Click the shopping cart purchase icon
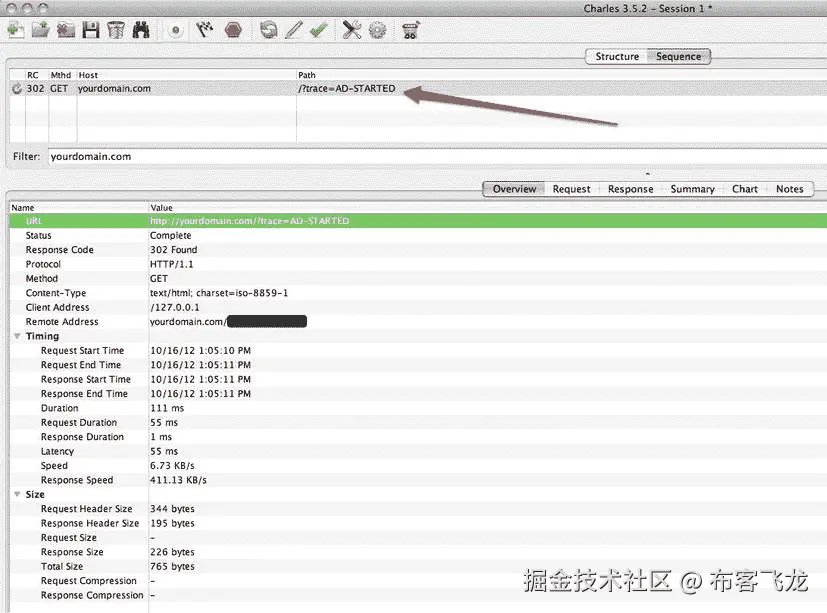The image size is (827, 613). click(410, 30)
